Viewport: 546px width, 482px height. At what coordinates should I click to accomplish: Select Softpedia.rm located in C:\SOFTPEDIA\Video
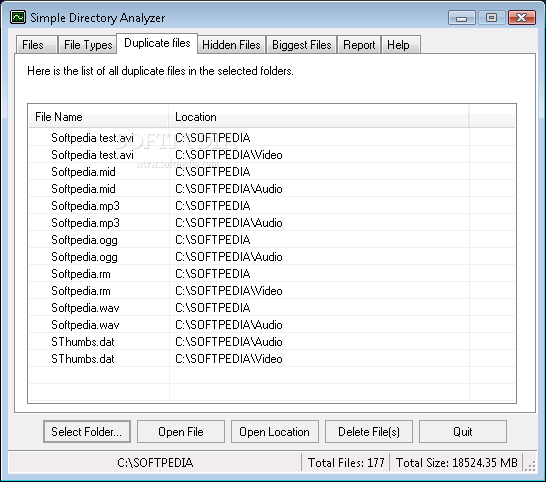click(272, 291)
